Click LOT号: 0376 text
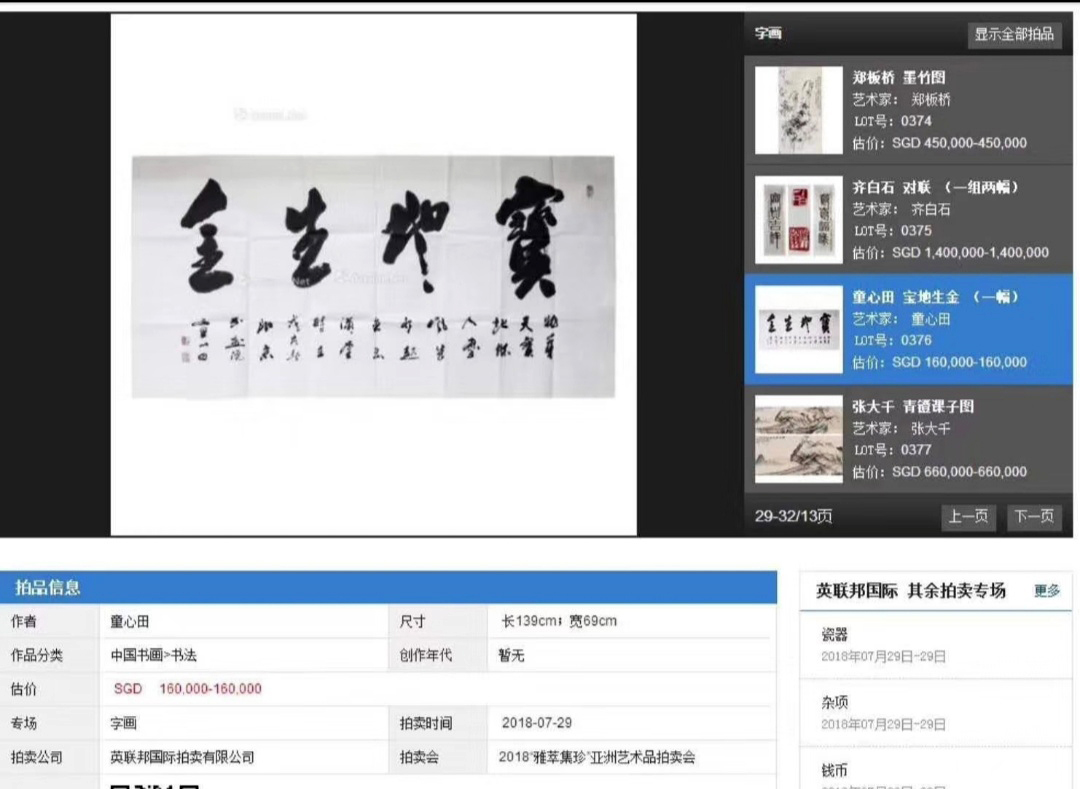Screen dimensions: 1080x789 893,340
